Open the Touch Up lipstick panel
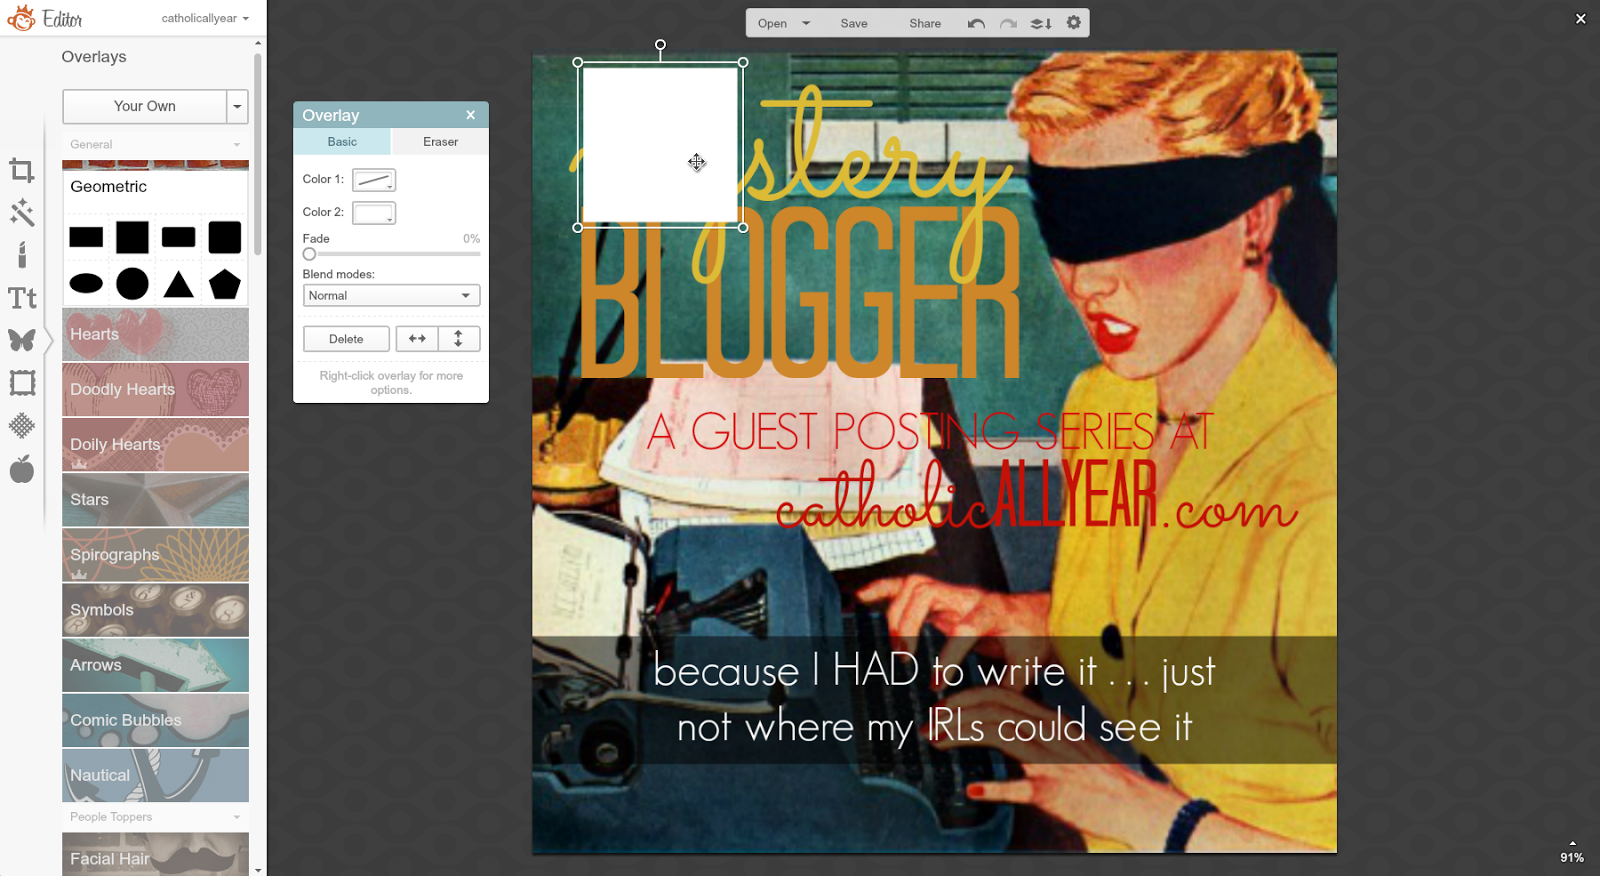Screen dimensions: 1600x876 click(x=22, y=254)
